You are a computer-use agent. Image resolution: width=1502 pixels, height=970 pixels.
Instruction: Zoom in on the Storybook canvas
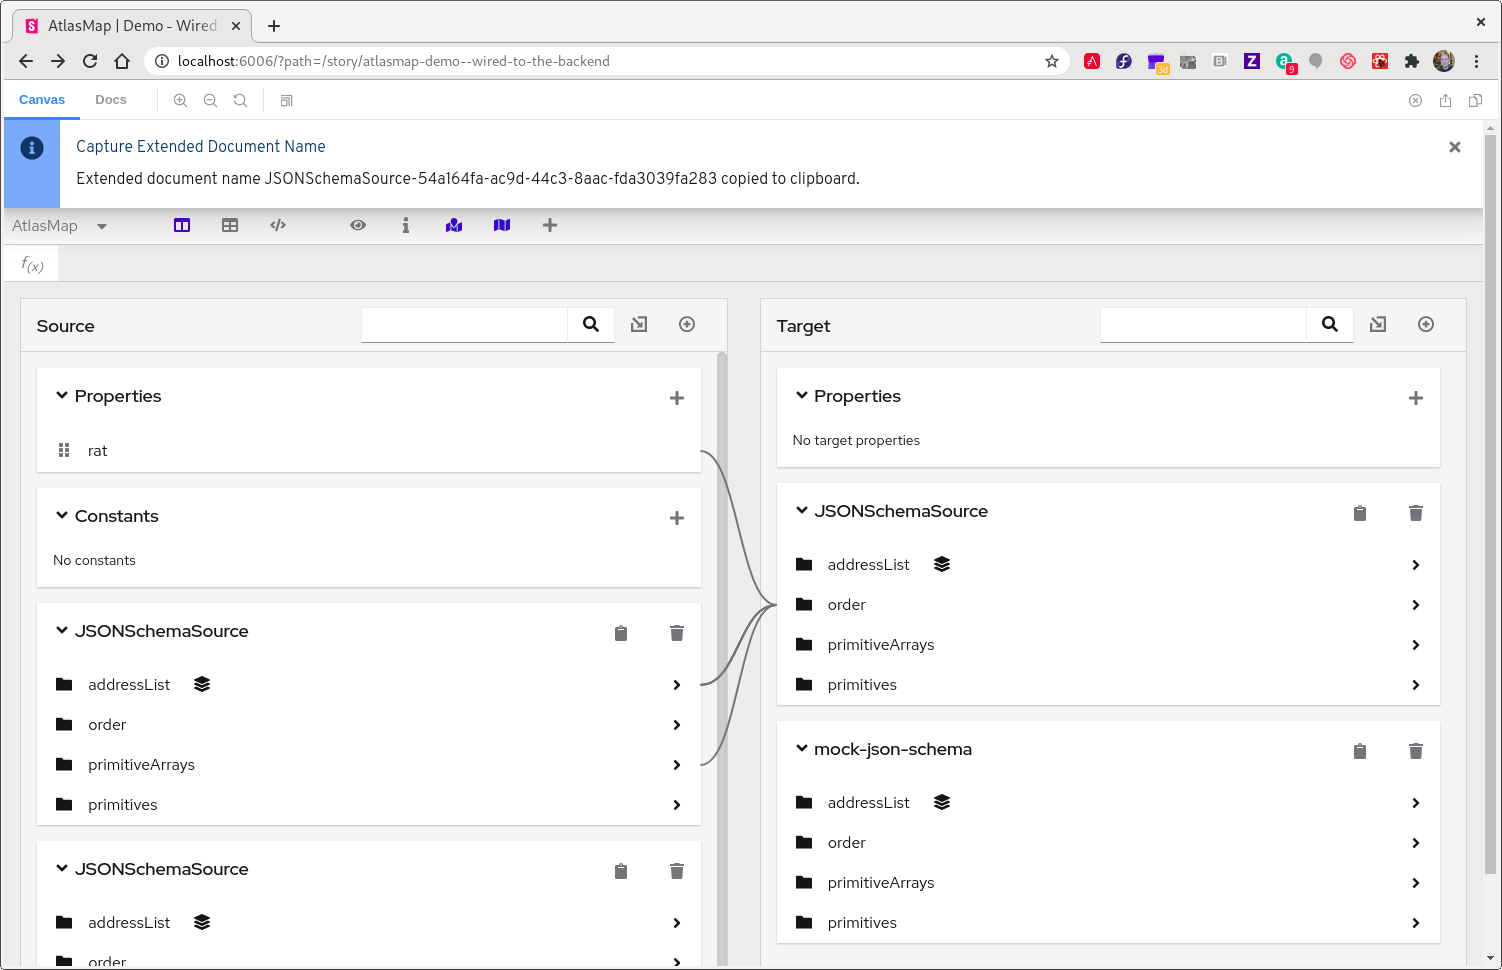pyautogui.click(x=180, y=100)
